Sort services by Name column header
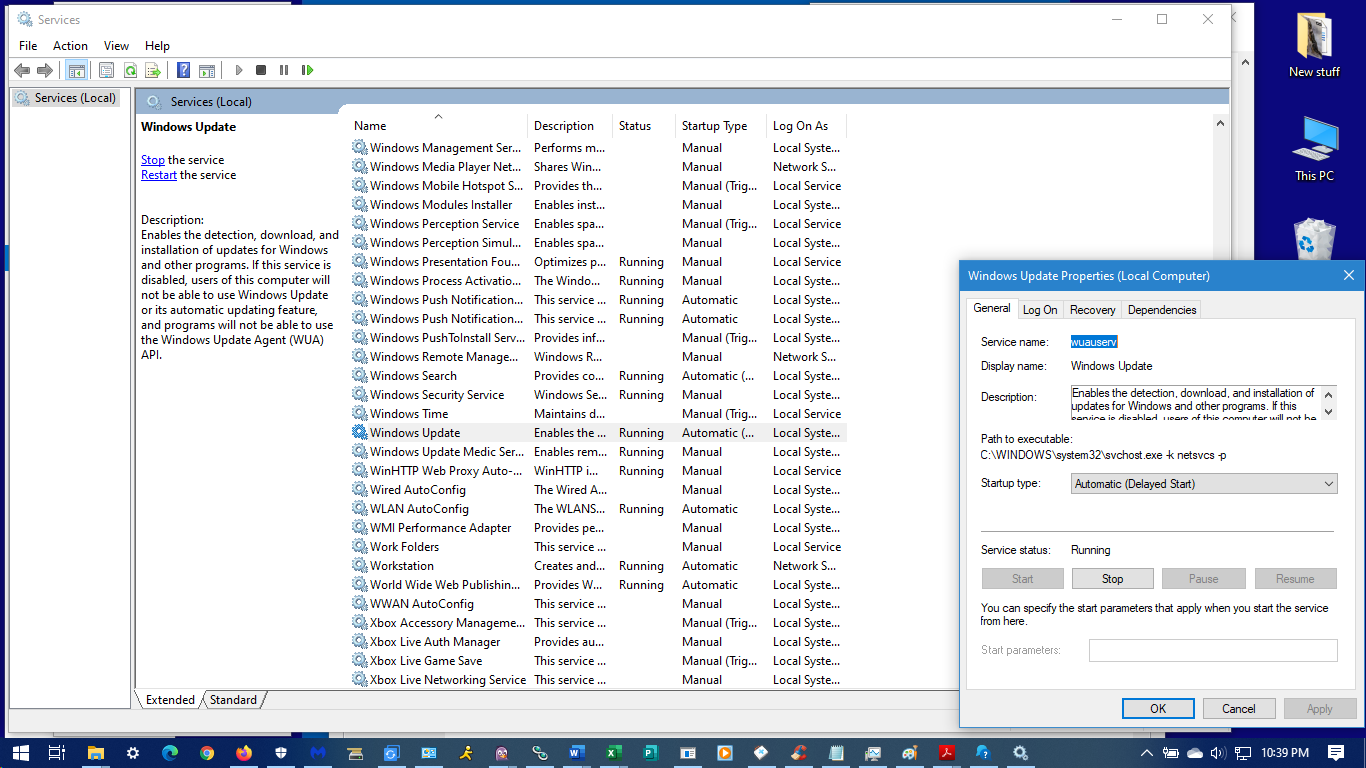Viewport: 1366px width, 768px height. pos(439,126)
